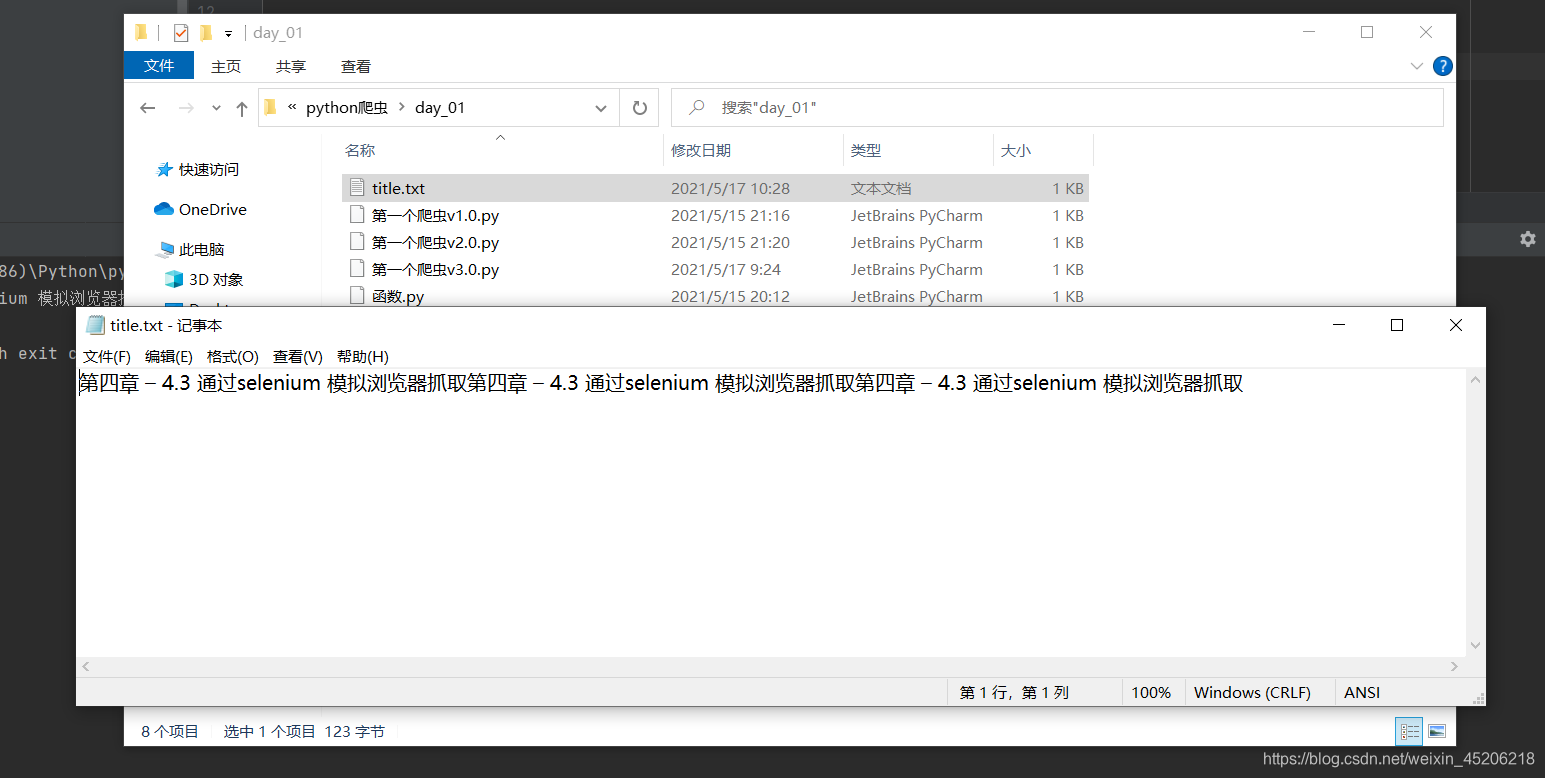Expand the ribbon using the chevron near Help
Image resolution: width=1545 pixels, height=778 pixels.
pyautogui.click(x=1417, y=66)
